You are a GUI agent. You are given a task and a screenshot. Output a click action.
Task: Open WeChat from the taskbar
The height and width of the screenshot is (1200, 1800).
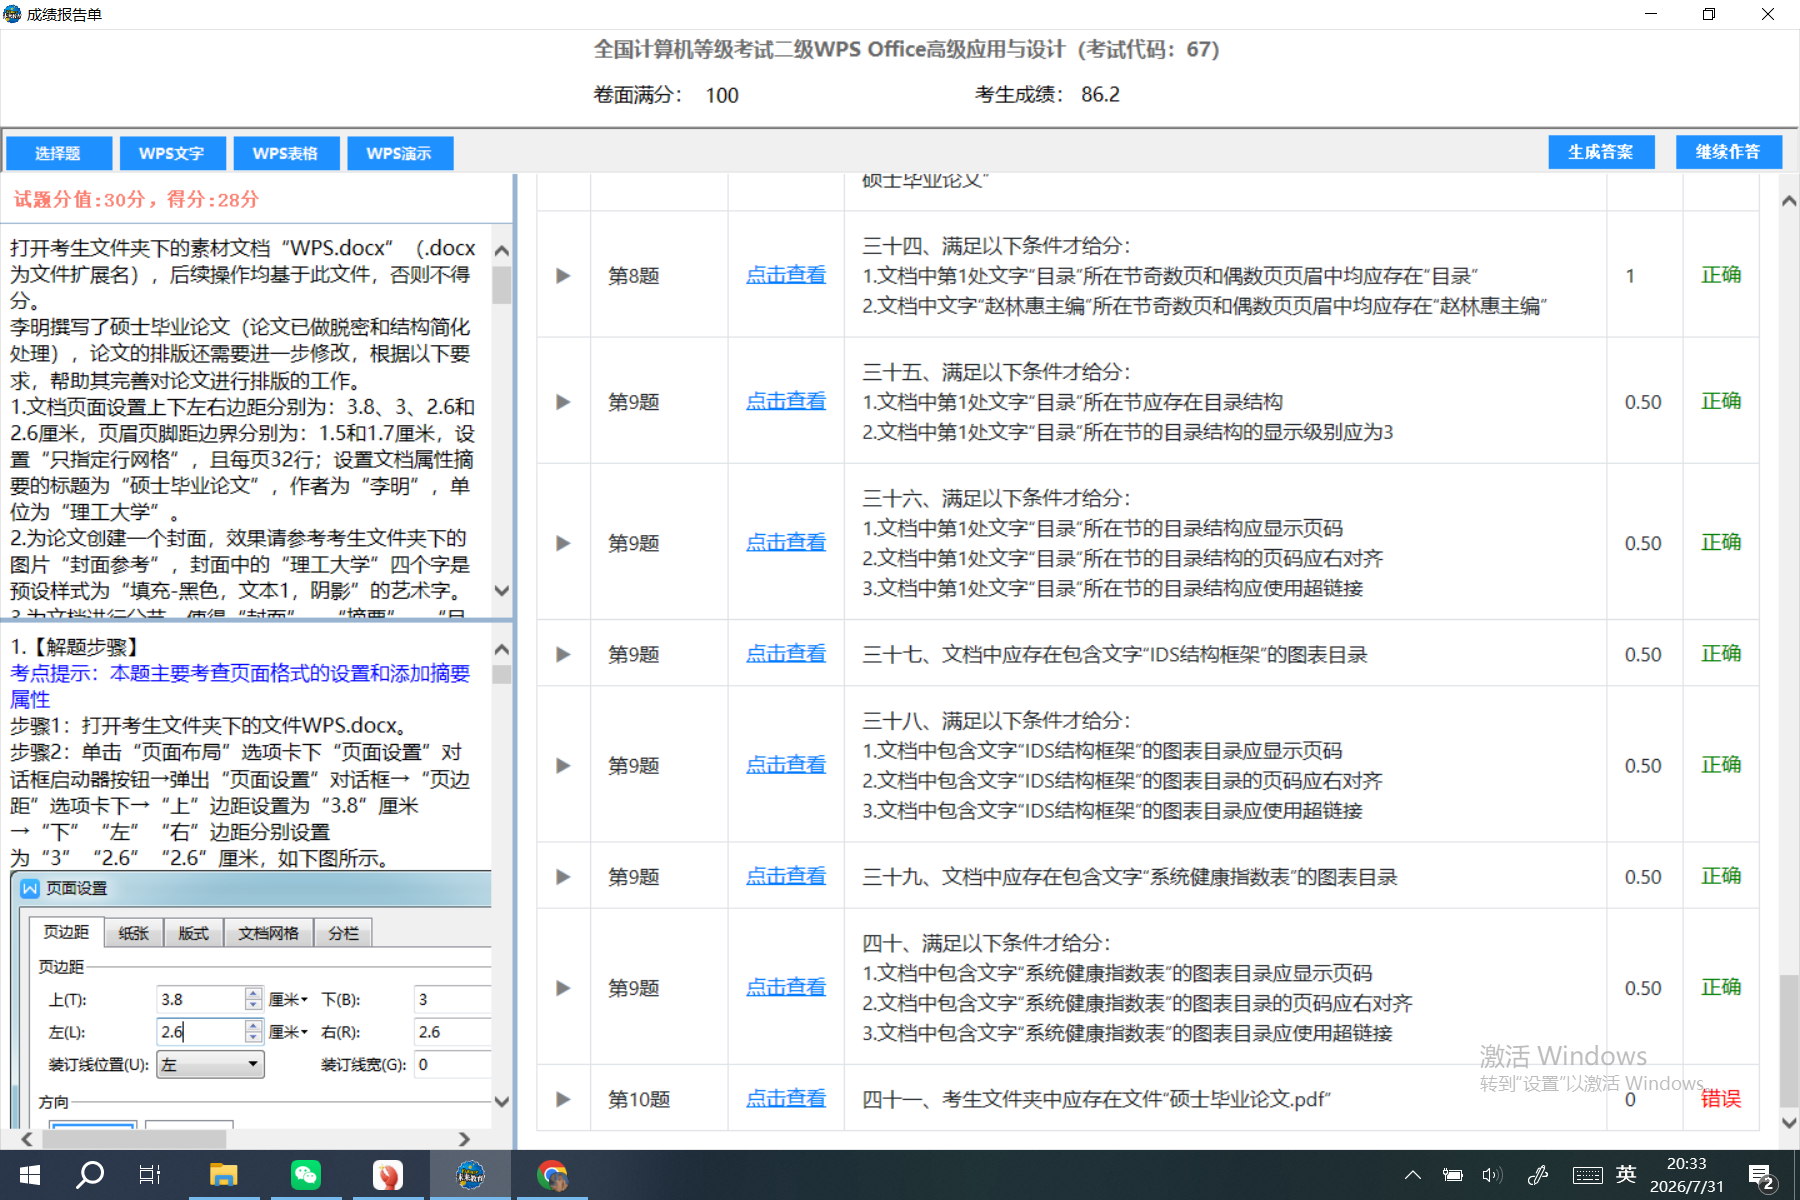click(x=306, y=1175)
